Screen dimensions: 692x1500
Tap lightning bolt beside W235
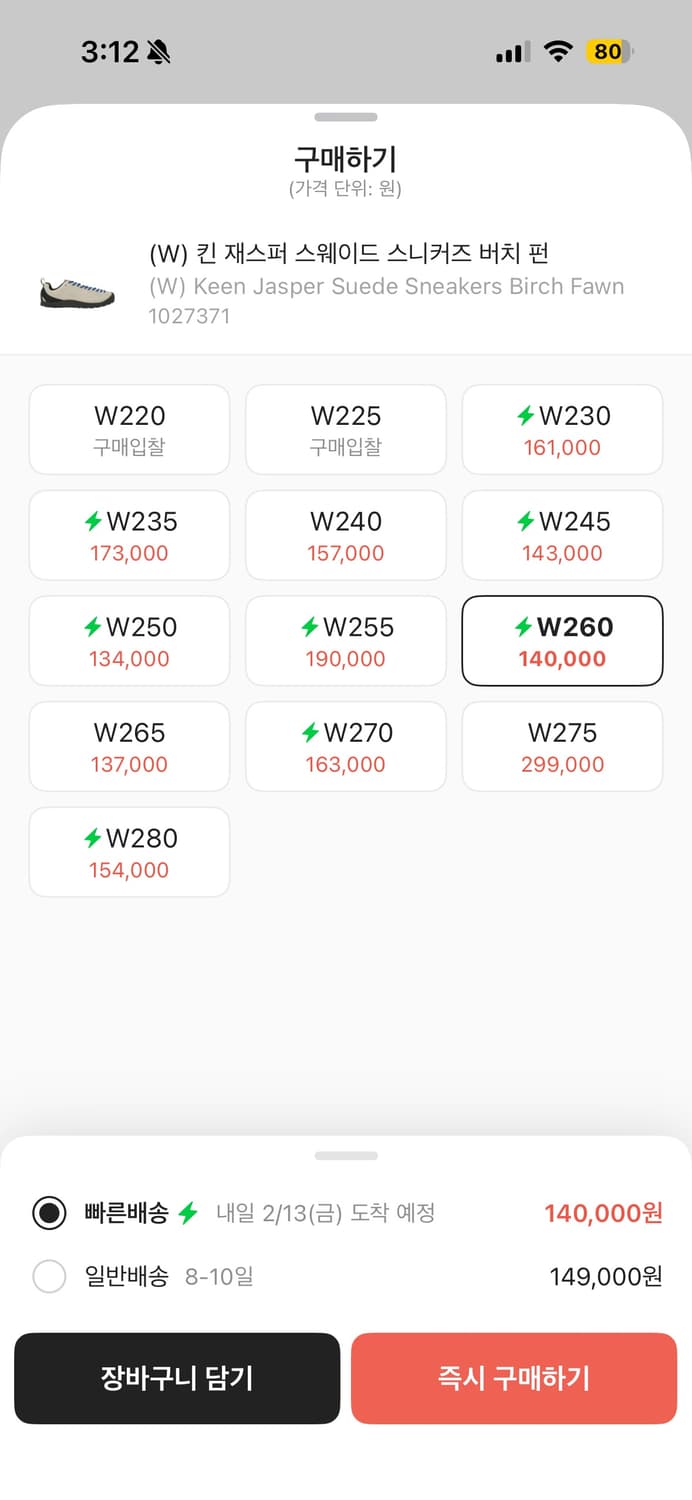pos(93,521)
